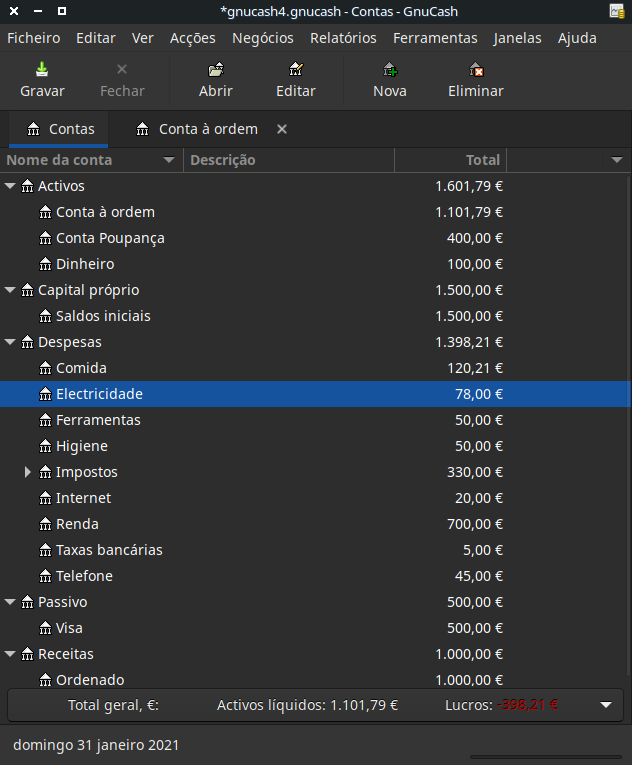This screenshot has width=632, height=765.
Task: Close the Conta à ordem tab
Action: (x=282, y=129)
